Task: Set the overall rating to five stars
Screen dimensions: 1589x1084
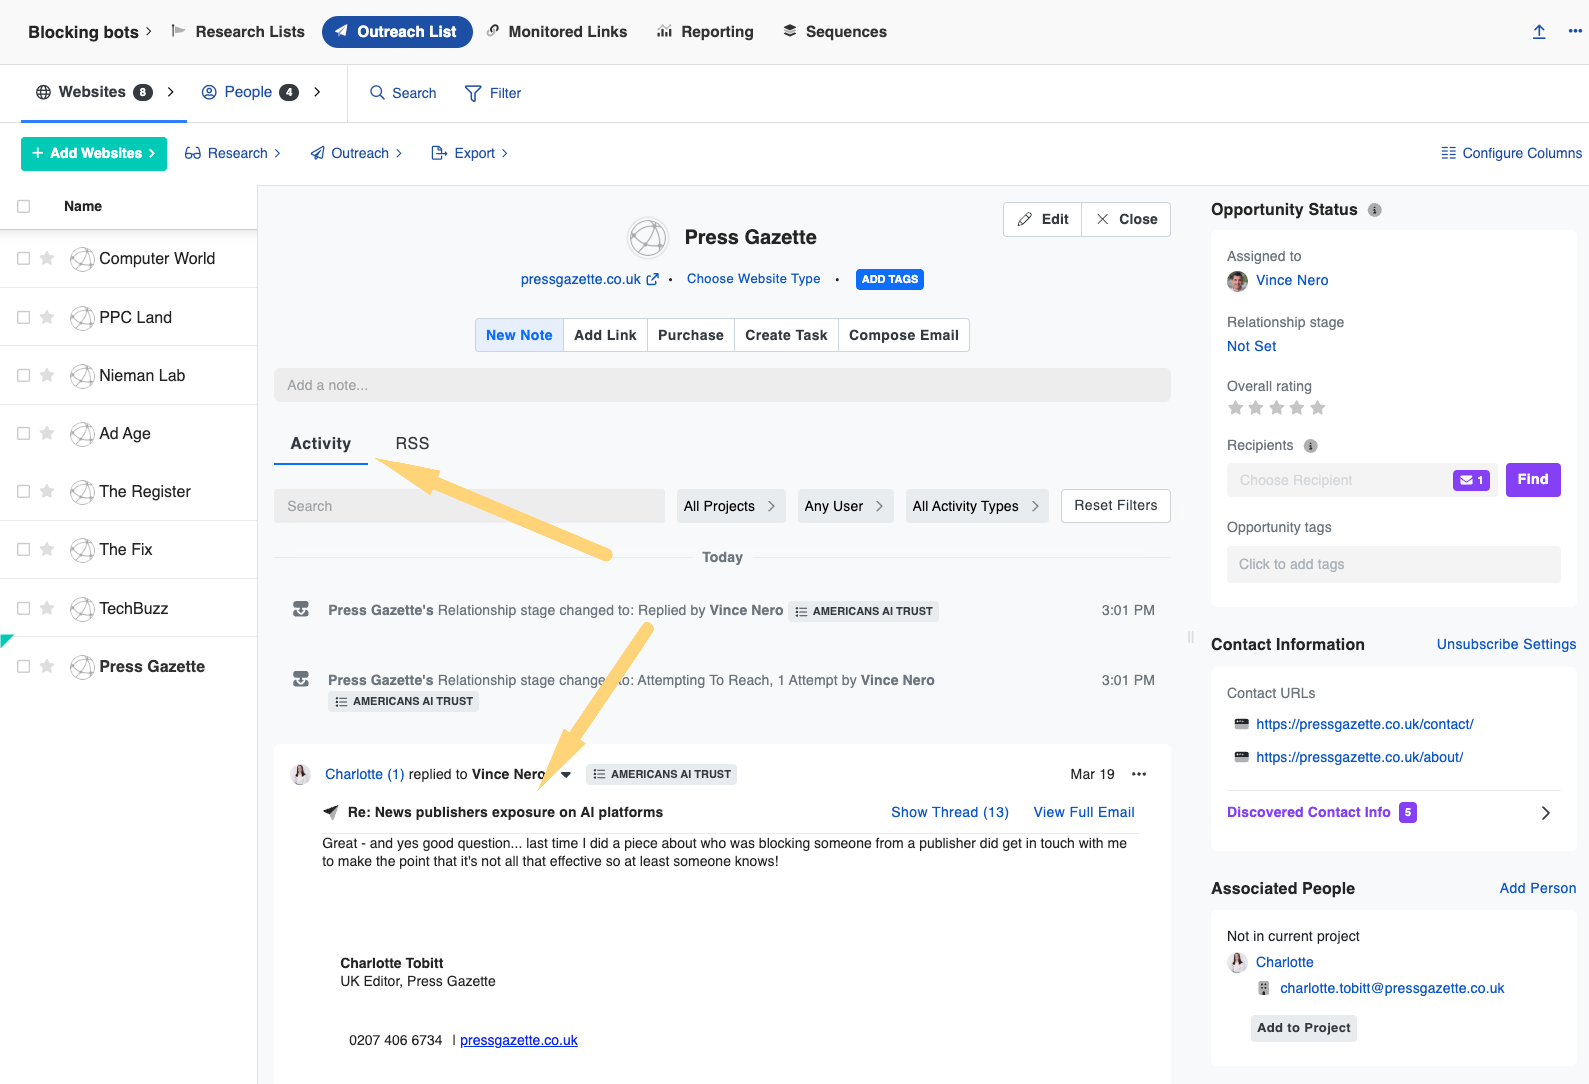Action: [1318, 408]
